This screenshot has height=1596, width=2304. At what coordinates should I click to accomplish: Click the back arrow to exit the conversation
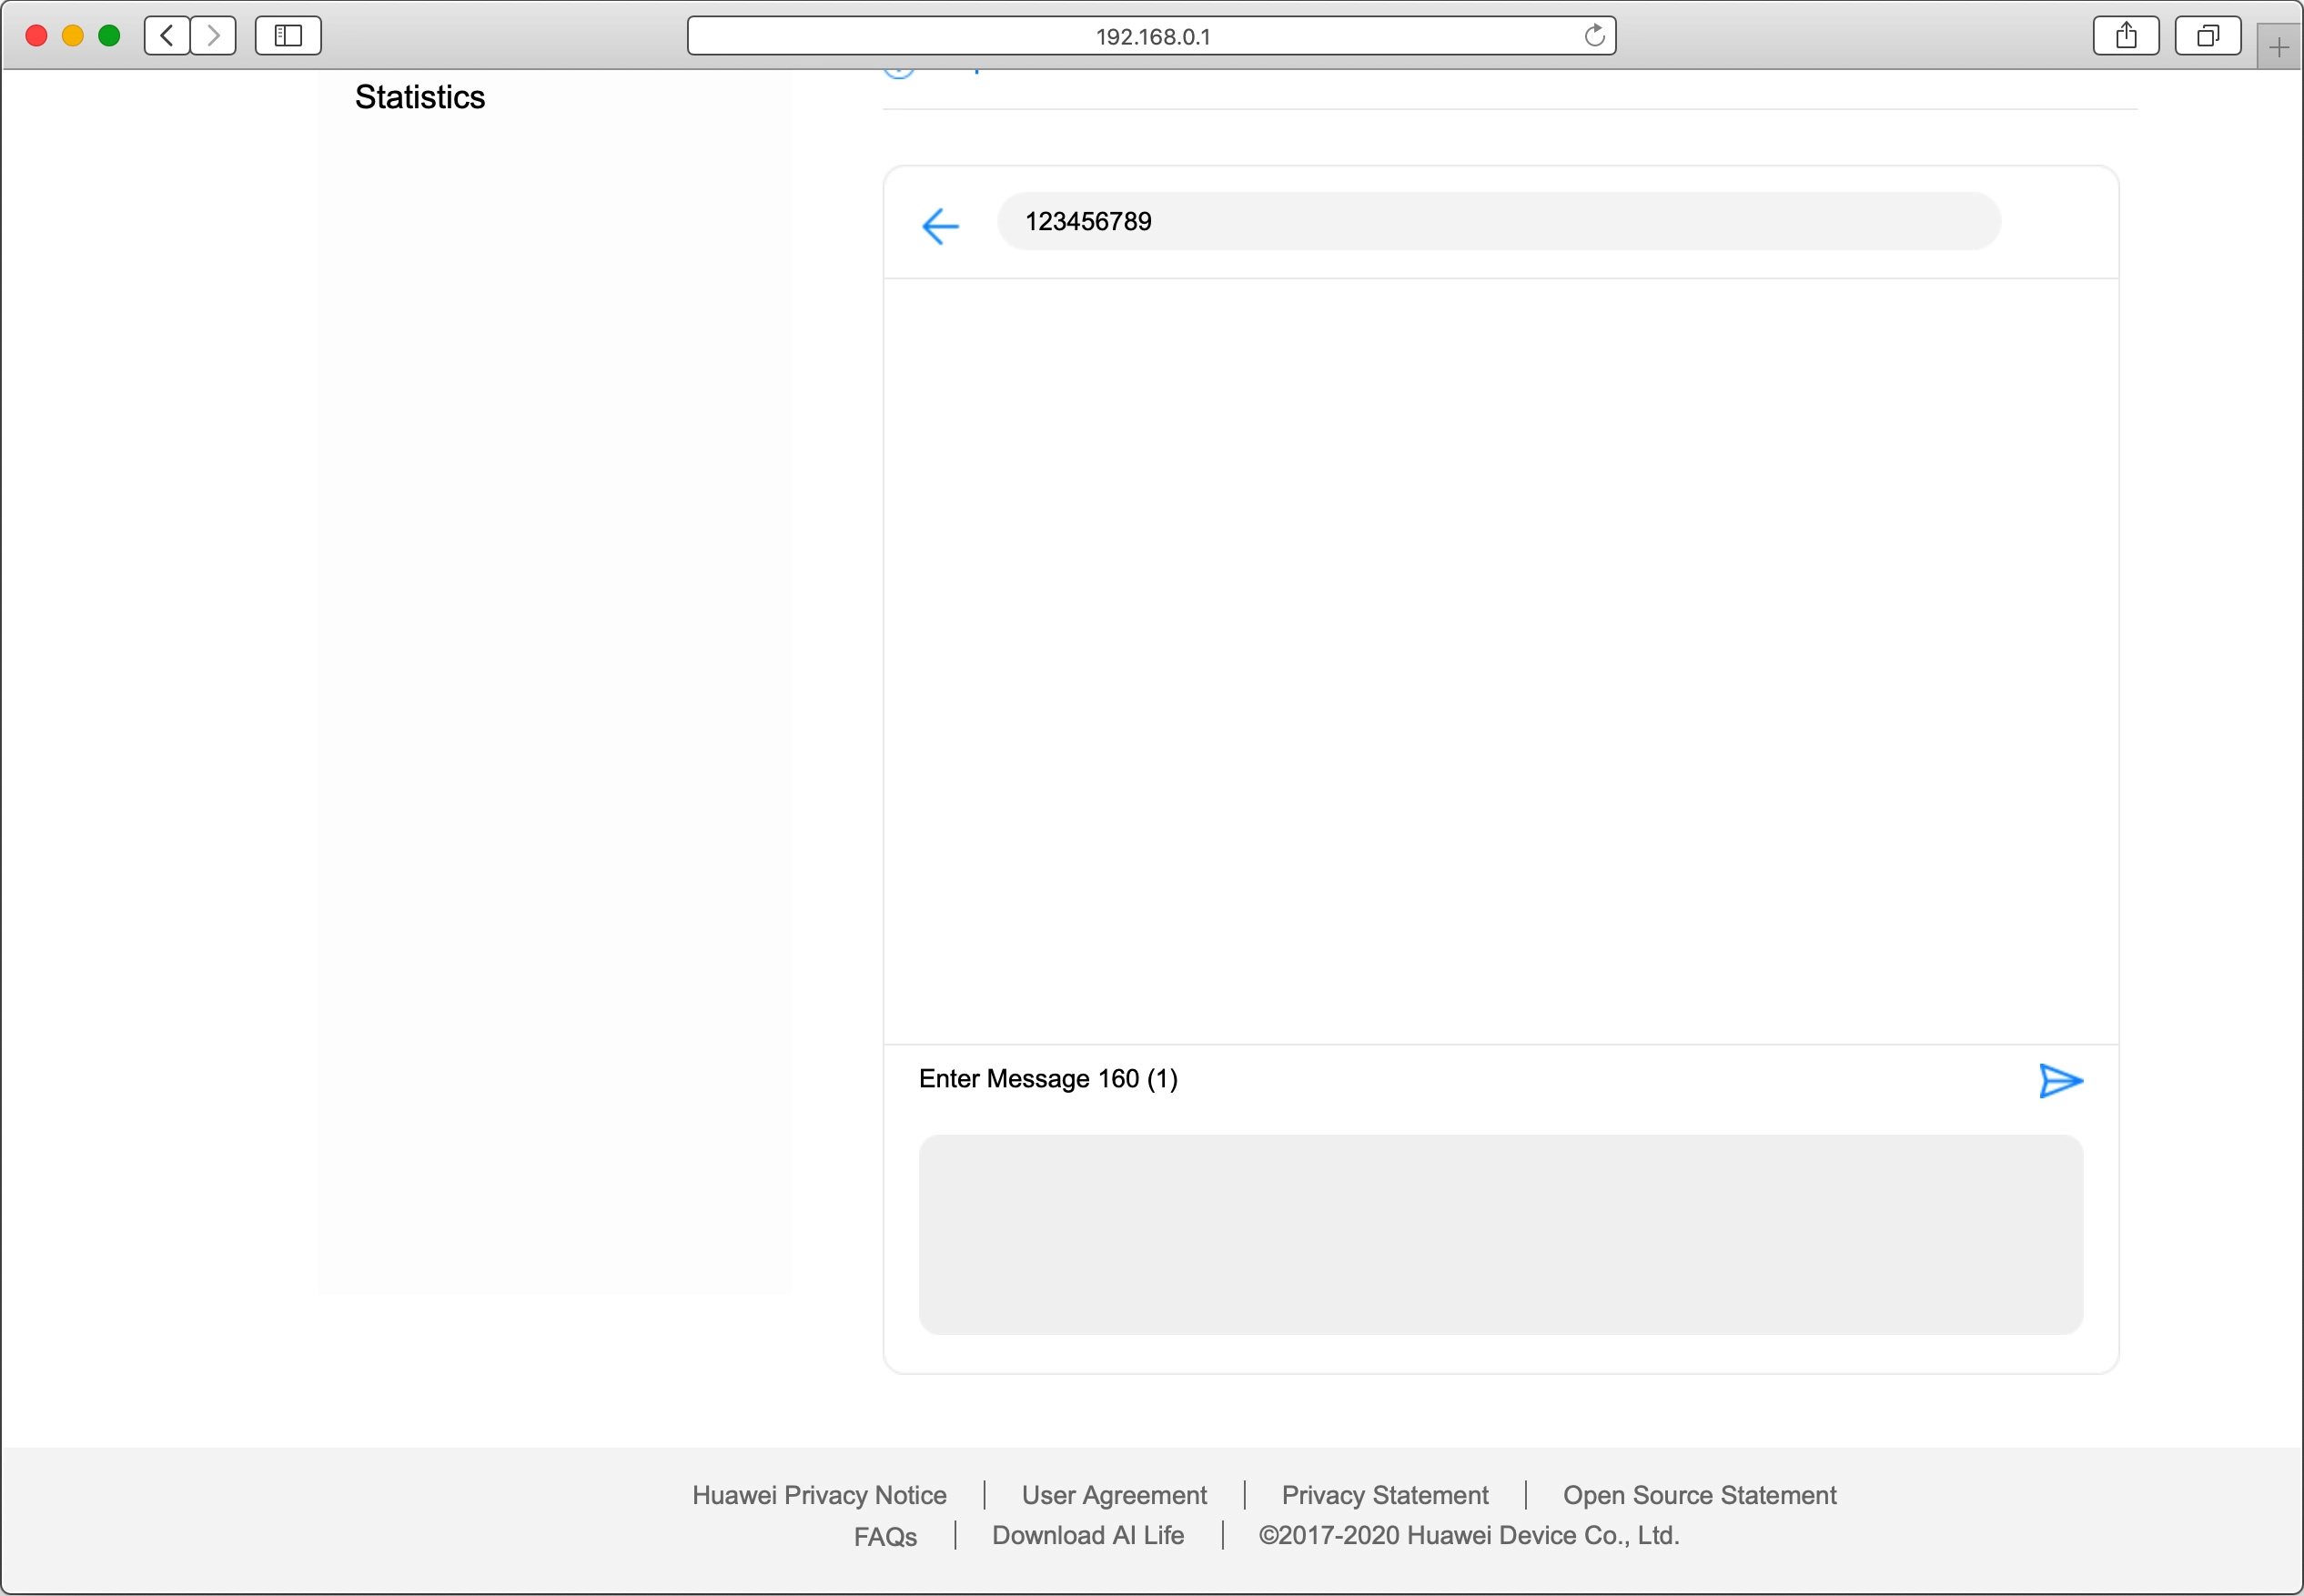938,225
